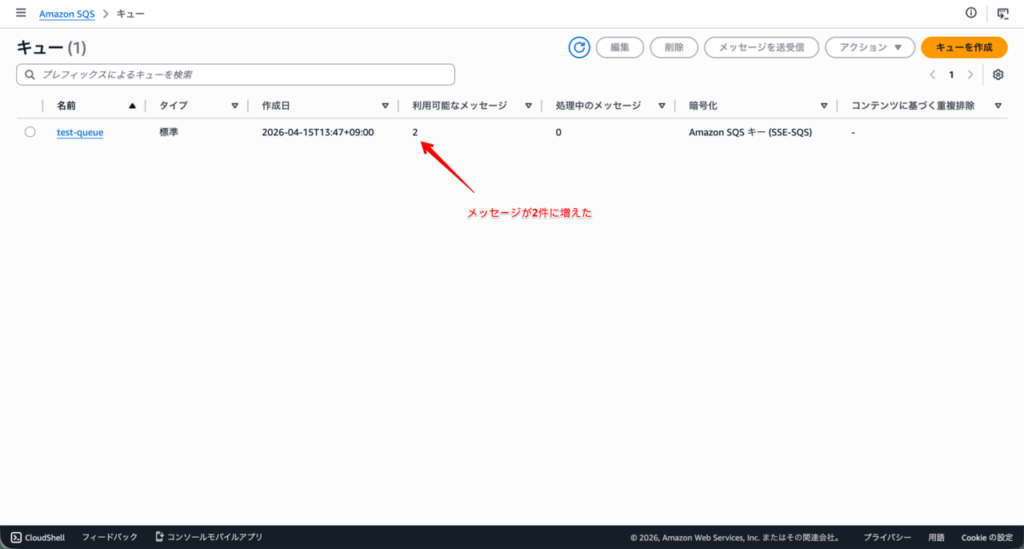
Task: Open フィードバック in the footer
Action: coord(110,537)
